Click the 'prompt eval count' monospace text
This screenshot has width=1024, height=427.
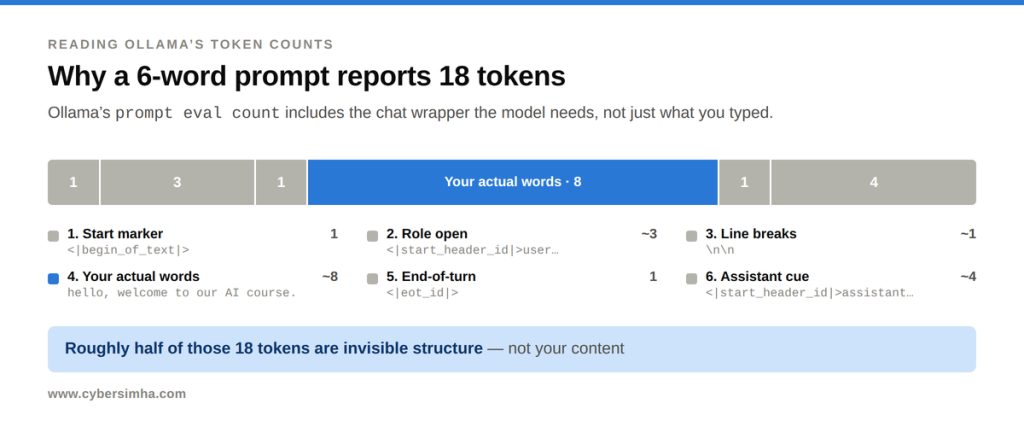click(198, 113)
